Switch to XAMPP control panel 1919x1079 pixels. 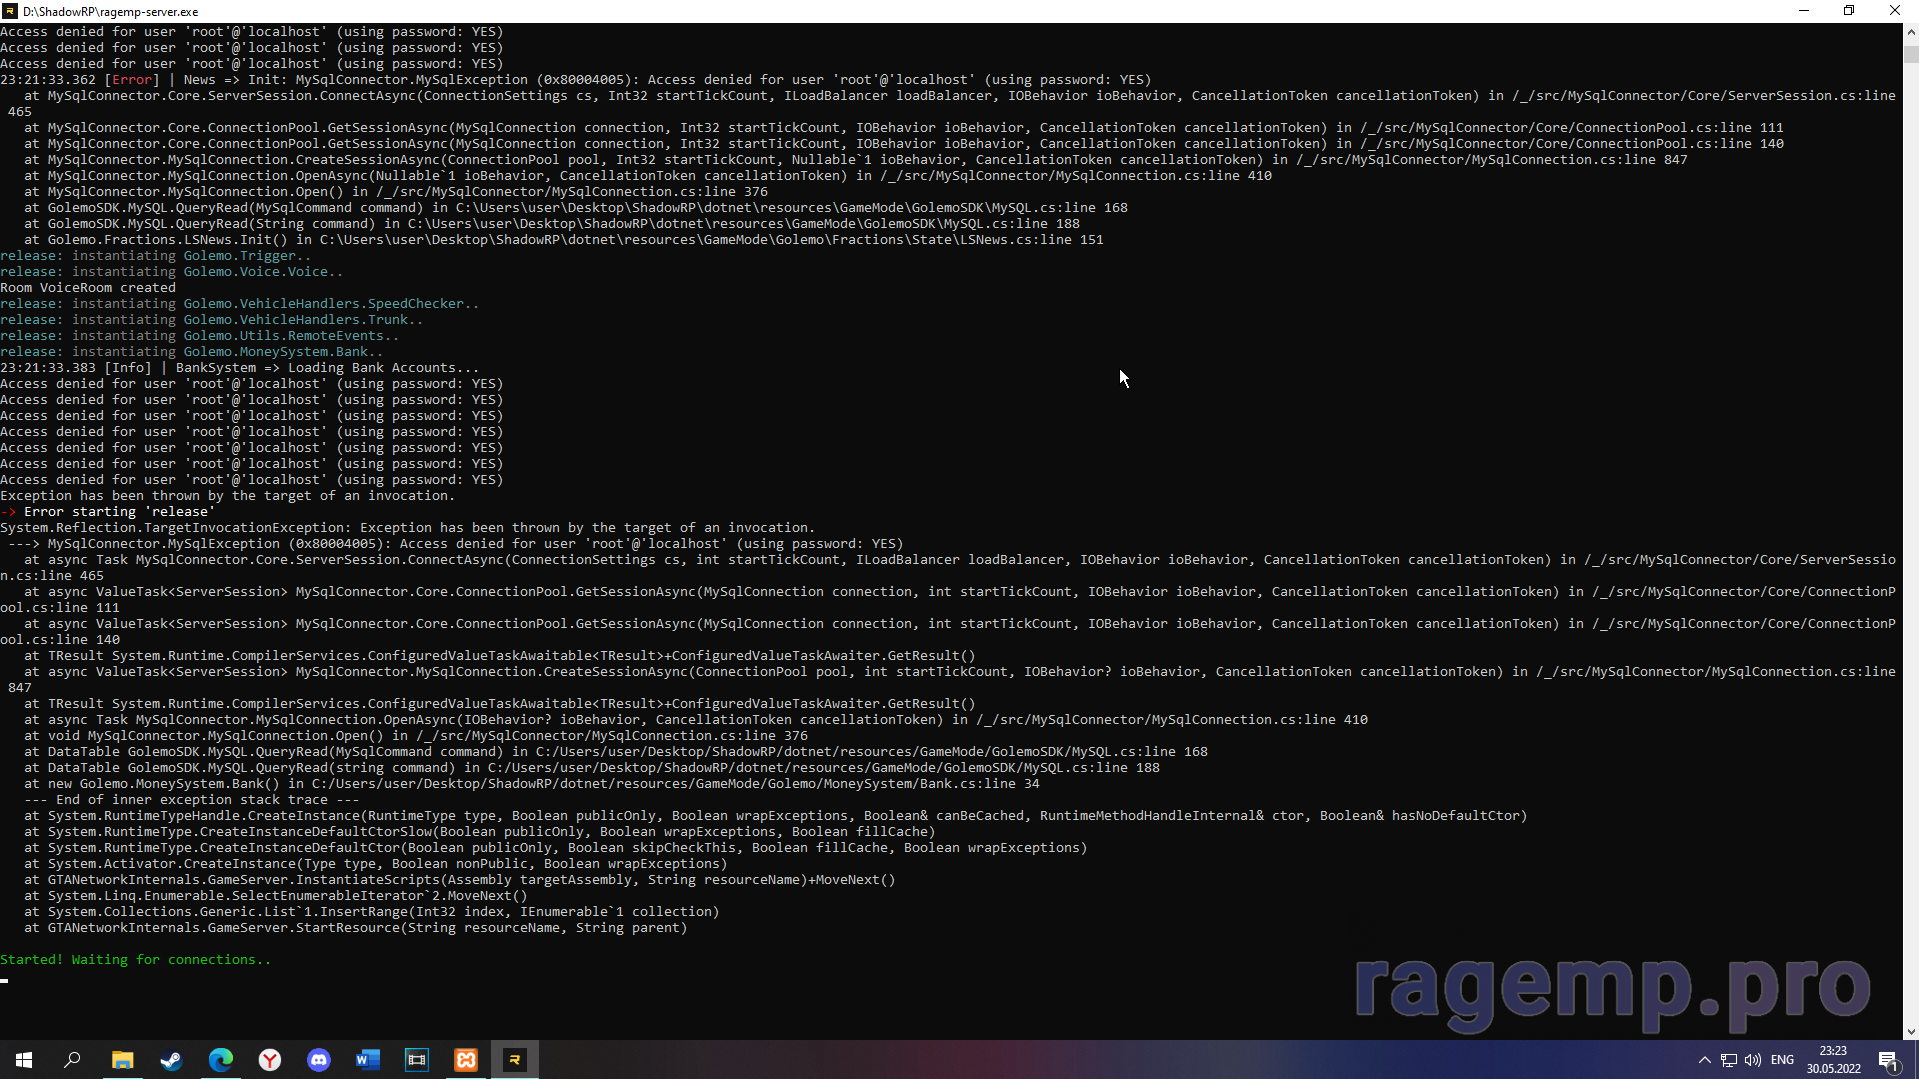[466, 1060]
